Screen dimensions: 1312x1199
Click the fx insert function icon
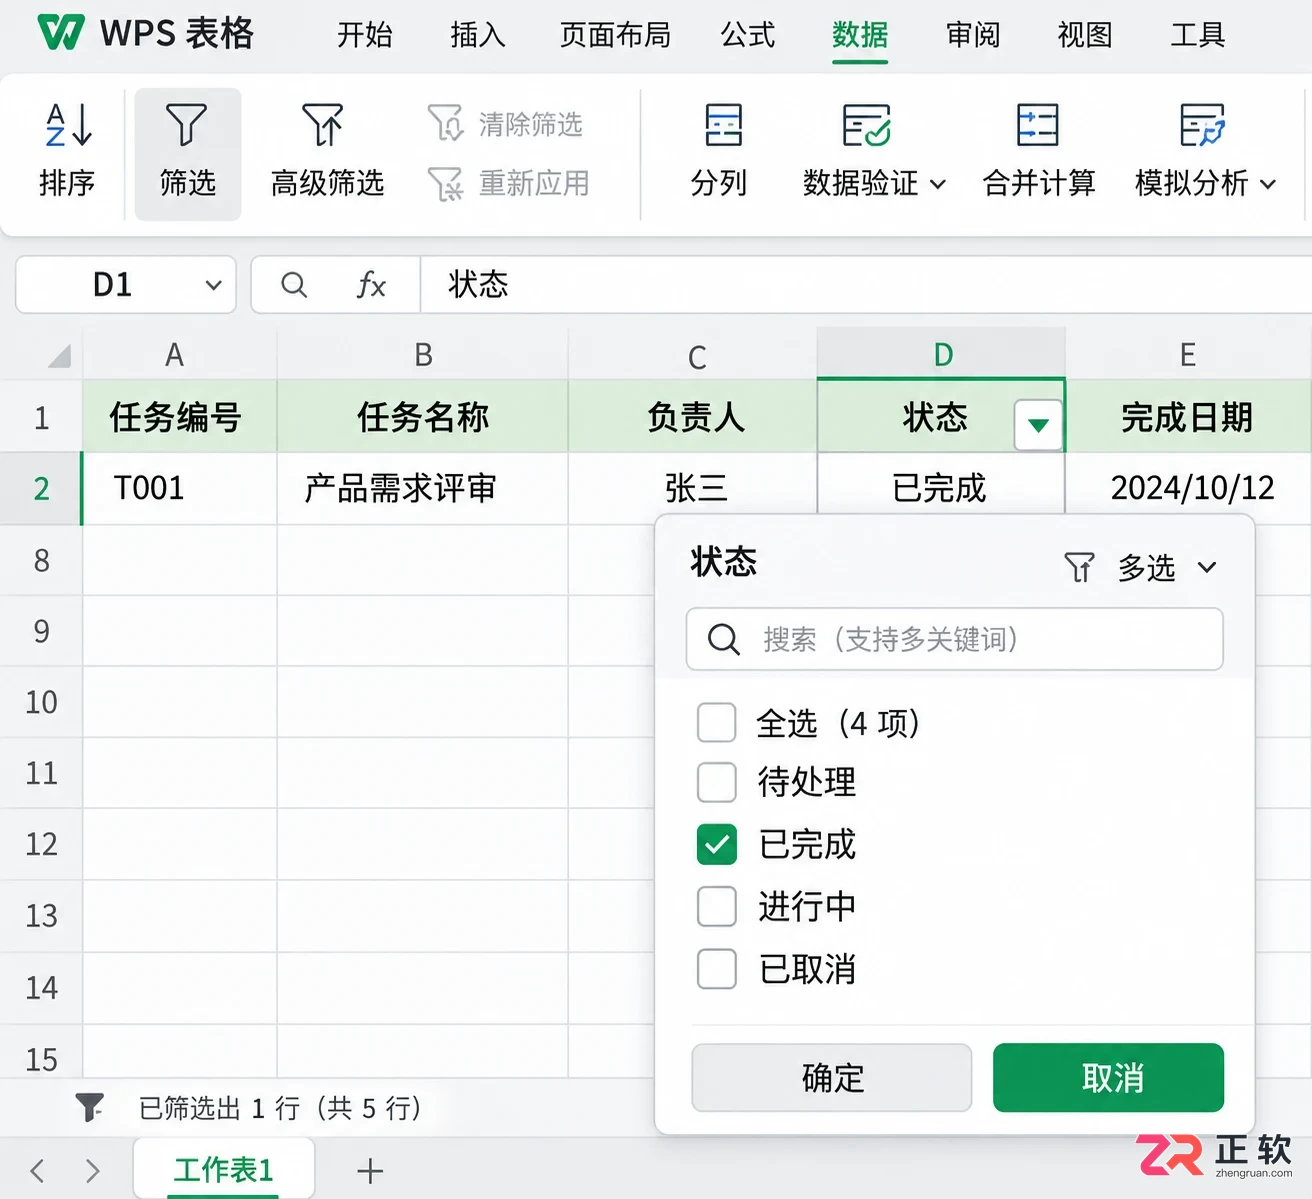[371, 285]
